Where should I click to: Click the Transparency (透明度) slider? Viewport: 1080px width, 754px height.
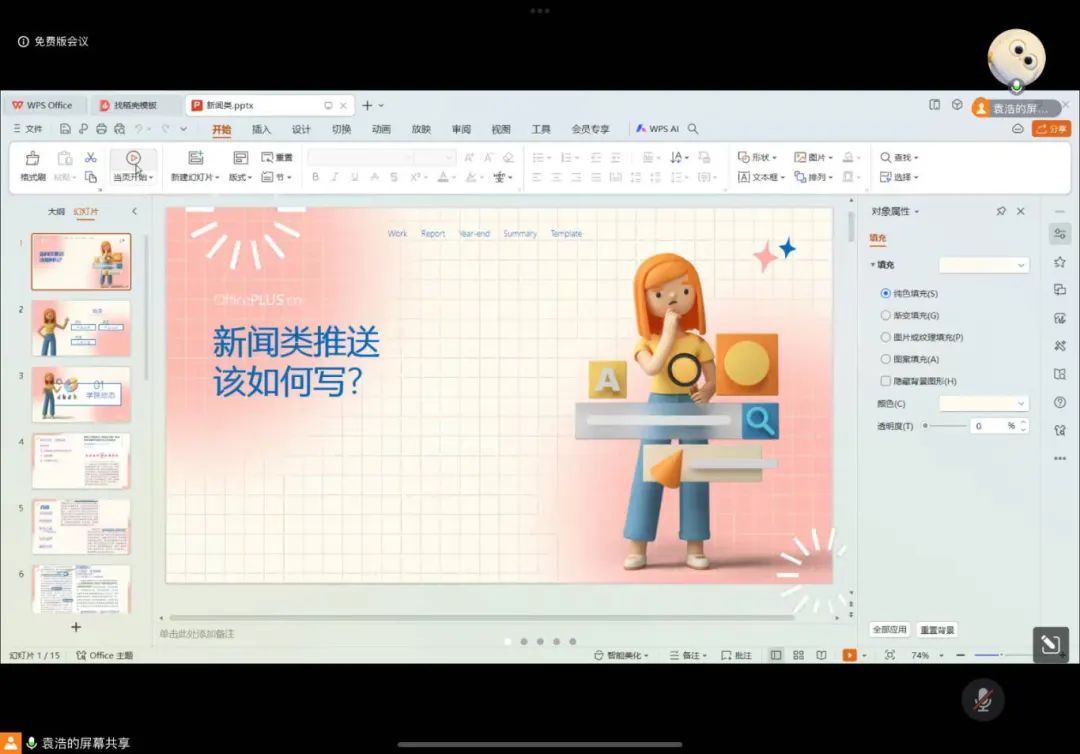[946, 426]
